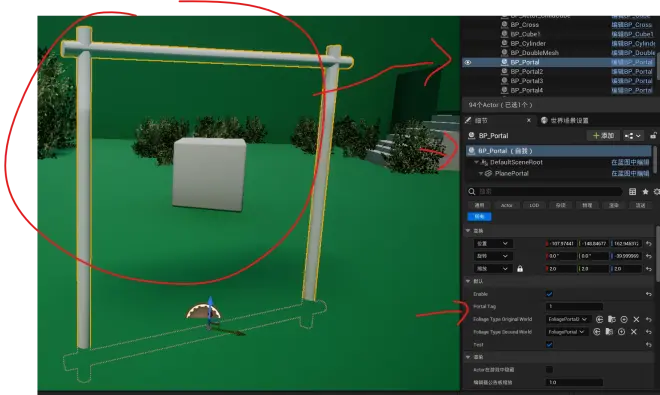
Task: Open the scale type dropdown
Action: 493,269
